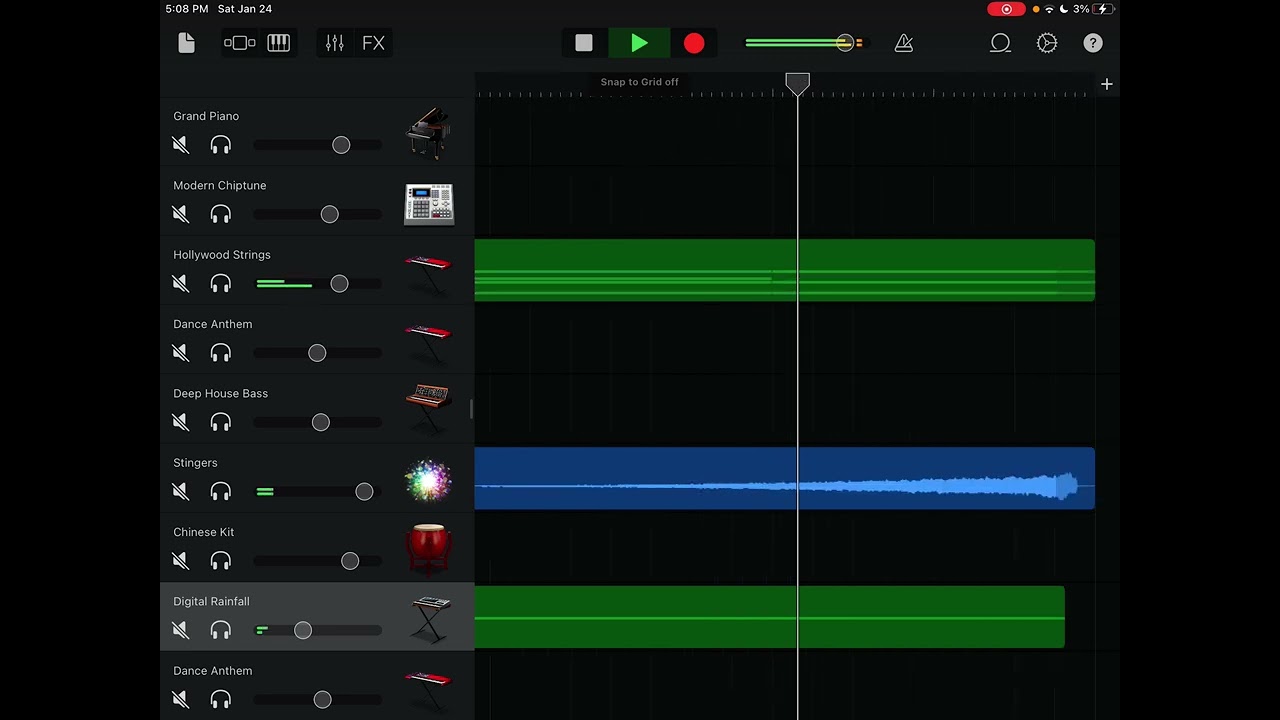The height and width of the screenshot is (720, 1280).
Task: Solo the bottom Dance Anthem track
Action: click(x=221, y=700)
